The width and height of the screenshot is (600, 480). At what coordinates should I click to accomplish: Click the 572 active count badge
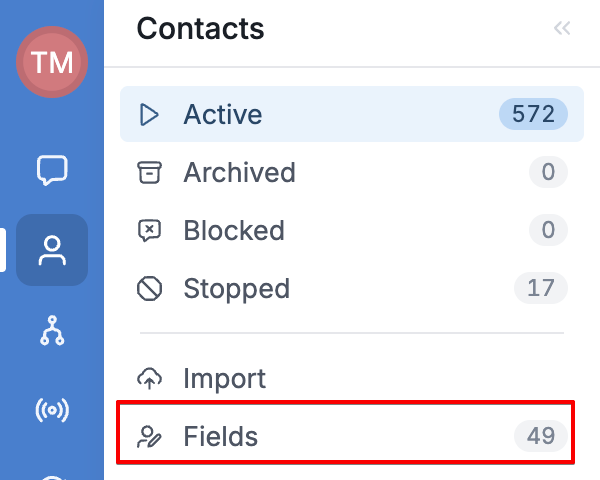click(533, 114)
